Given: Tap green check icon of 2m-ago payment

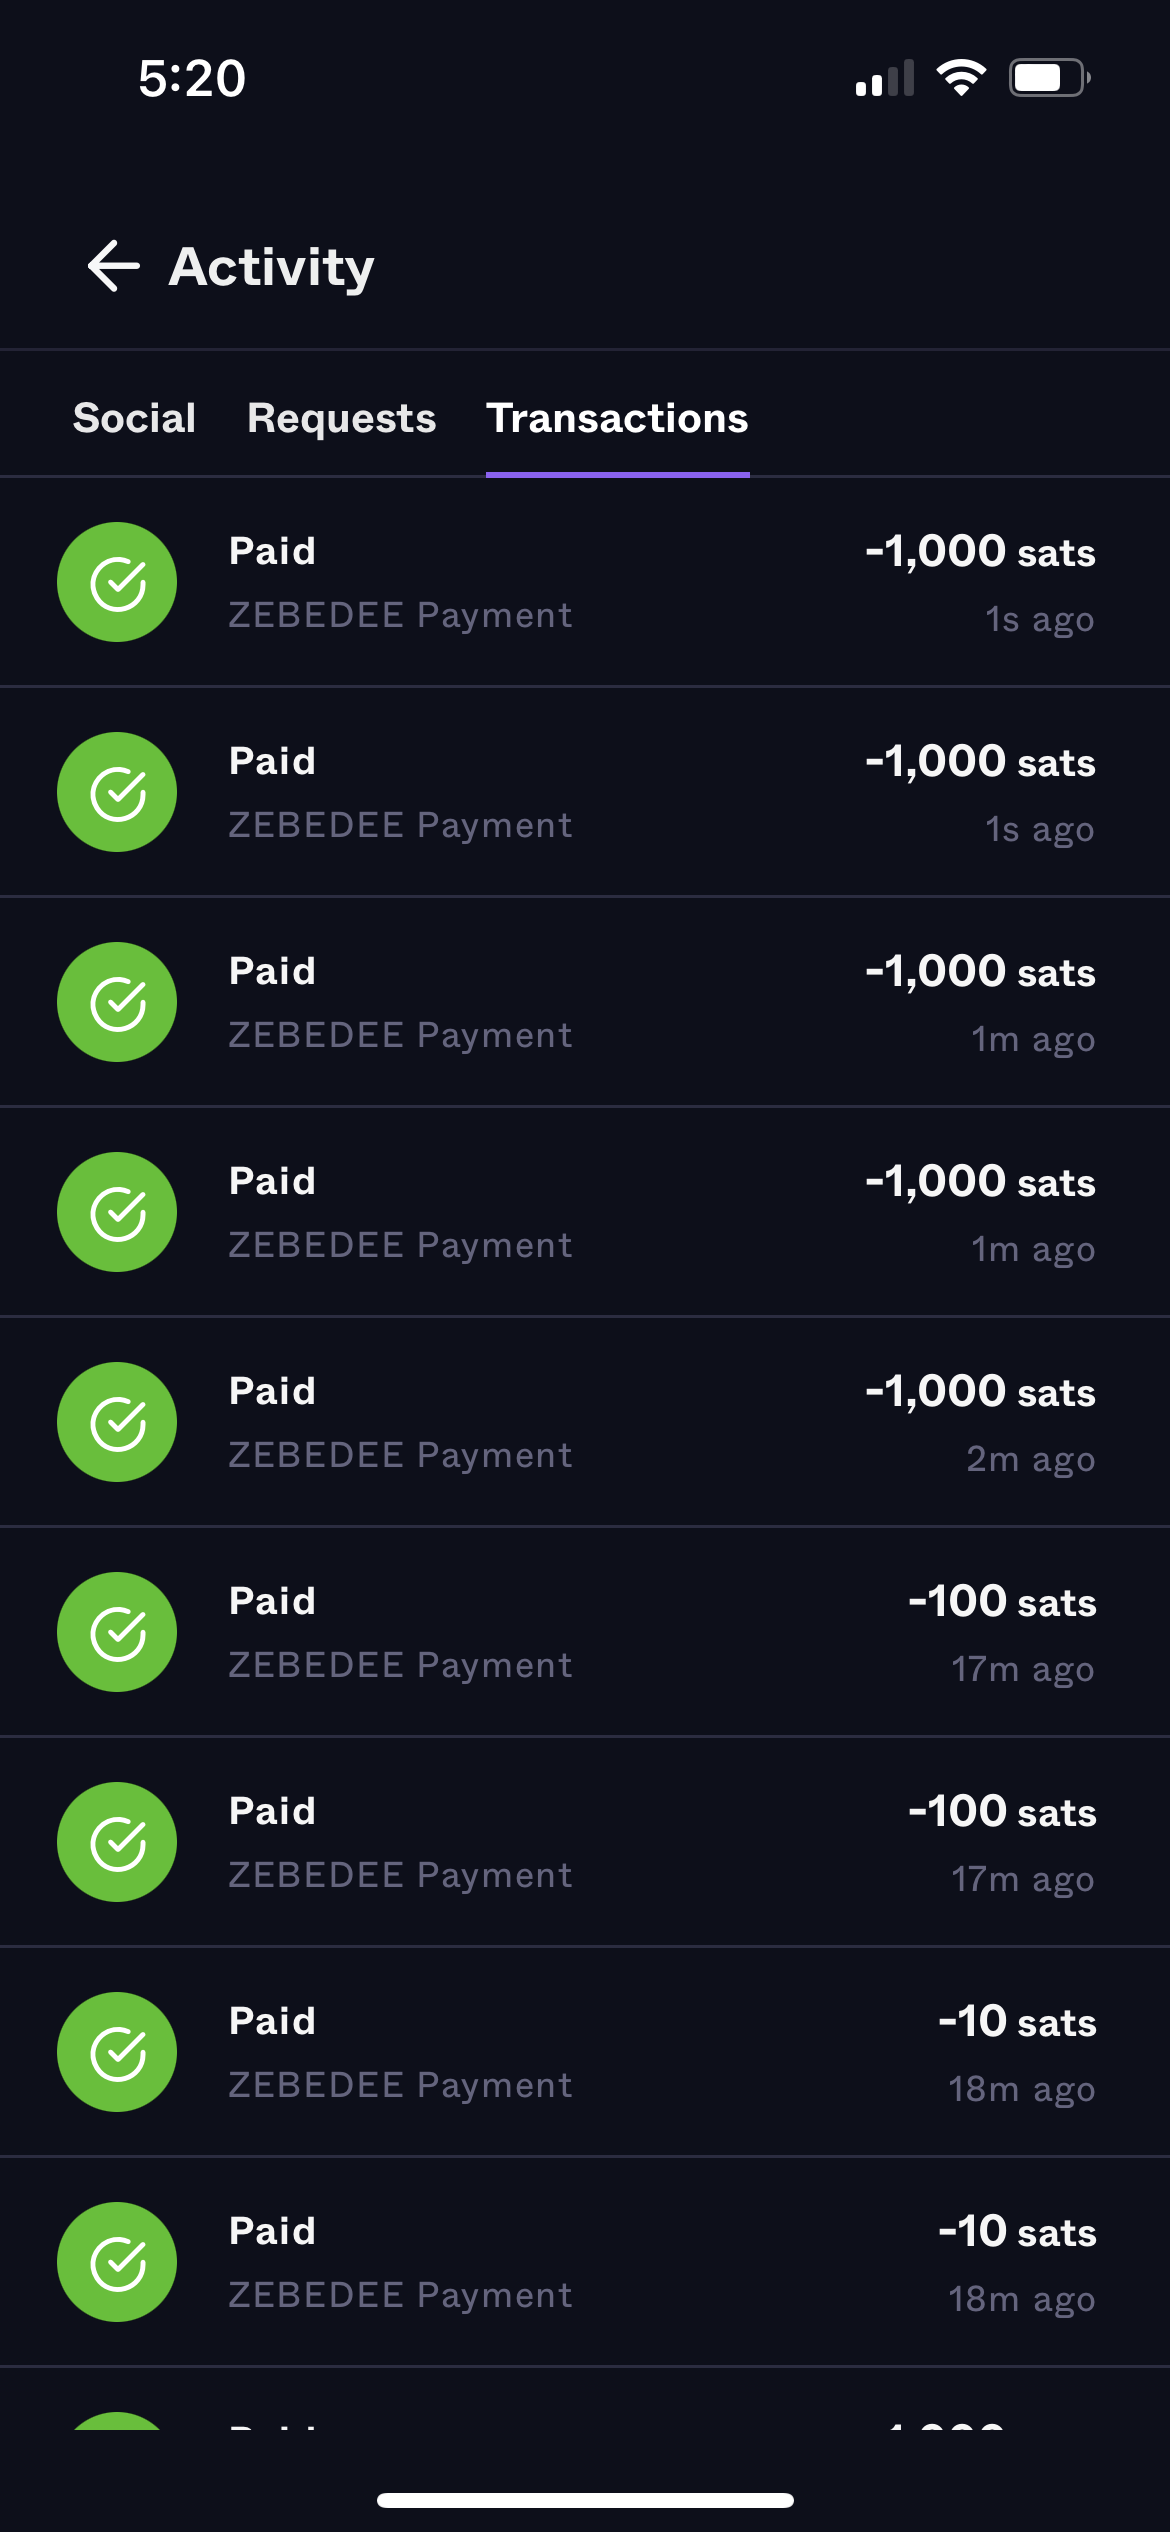Looking at the screenshot, I should pyautogui.click(x=117, y=1422).
